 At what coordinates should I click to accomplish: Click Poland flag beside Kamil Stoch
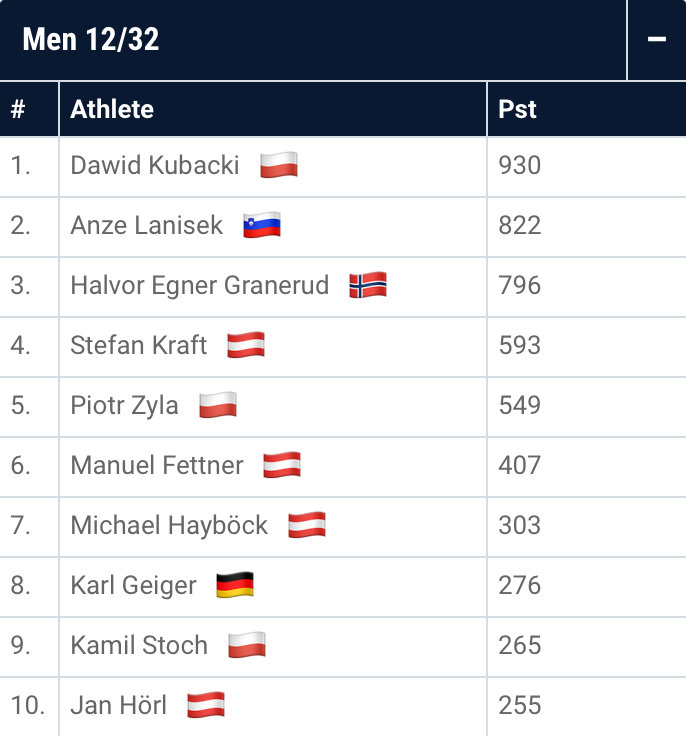[x=247, y=645]
